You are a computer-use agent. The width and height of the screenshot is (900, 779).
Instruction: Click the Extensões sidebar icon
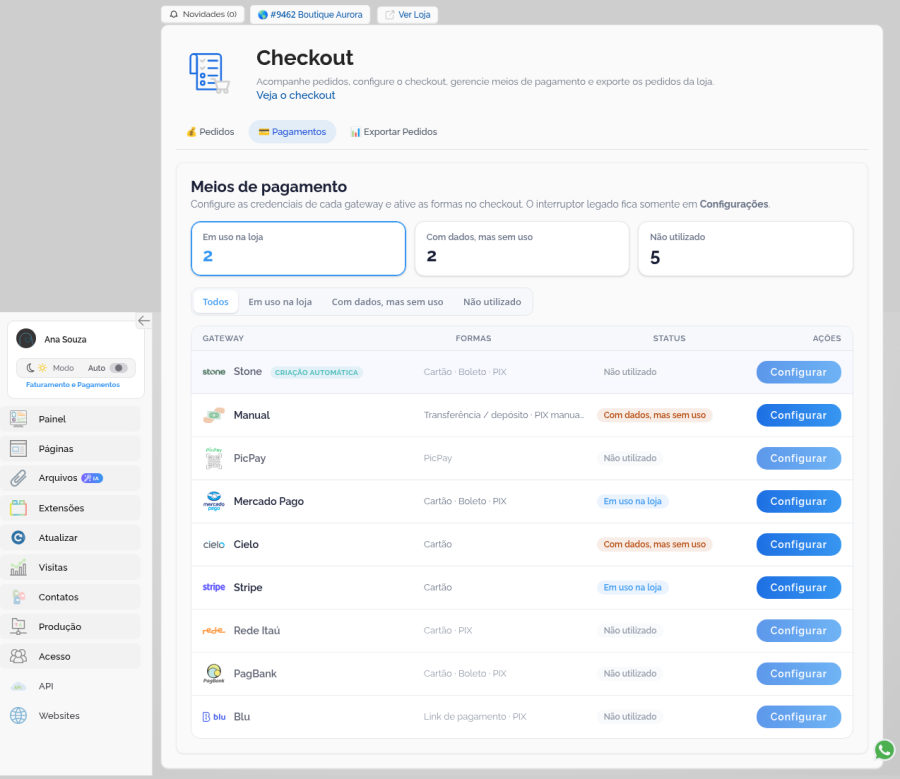point(18,508)
